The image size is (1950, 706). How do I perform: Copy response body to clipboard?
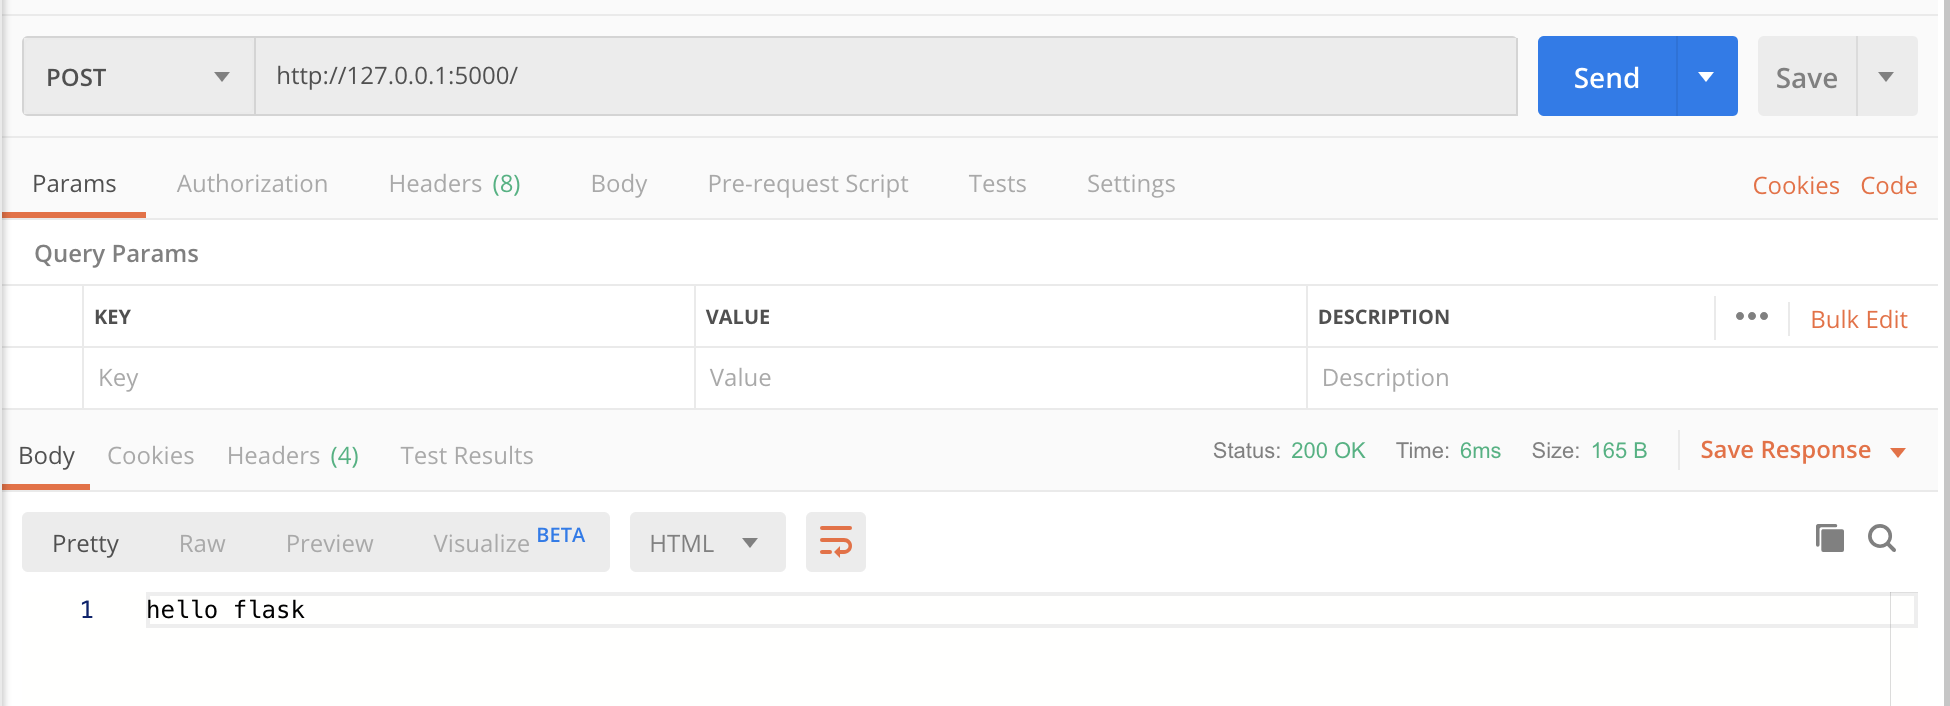pyautogui.click(x=1829, y=538)
